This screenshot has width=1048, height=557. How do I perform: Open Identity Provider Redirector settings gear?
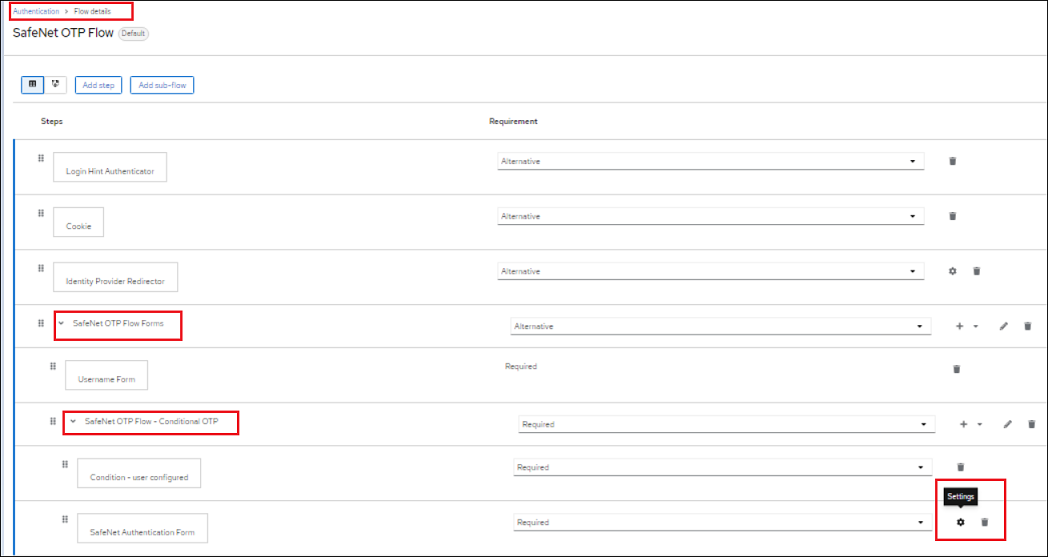[952, 271]
